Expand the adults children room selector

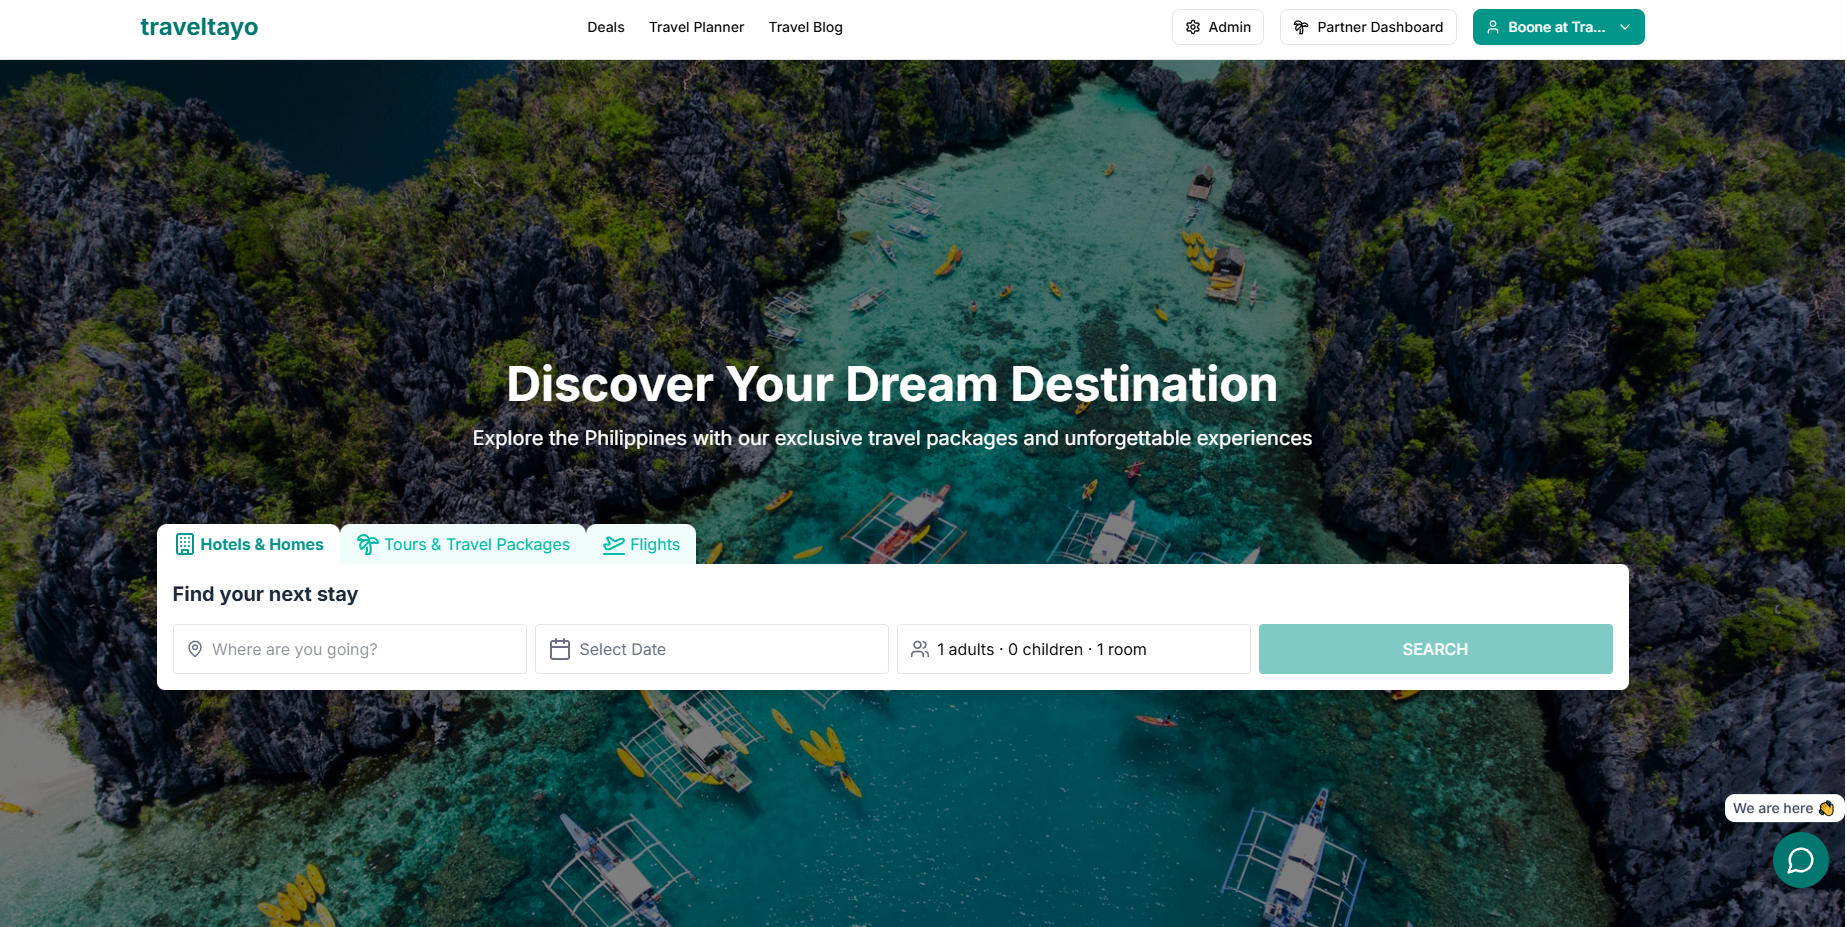(x=1074, y=649)
